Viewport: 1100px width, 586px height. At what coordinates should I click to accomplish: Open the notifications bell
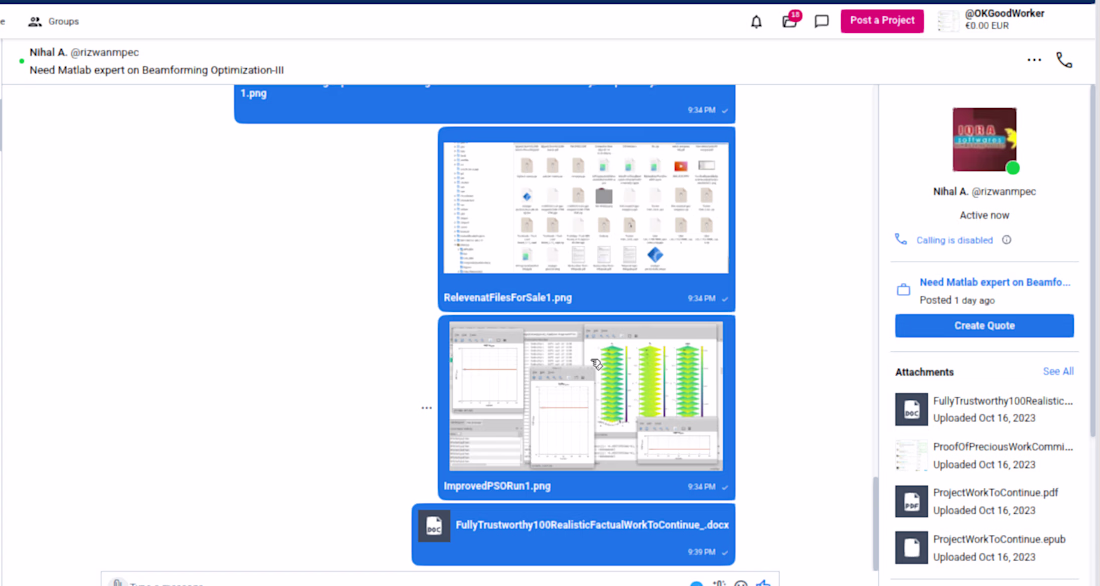[756, 22]
